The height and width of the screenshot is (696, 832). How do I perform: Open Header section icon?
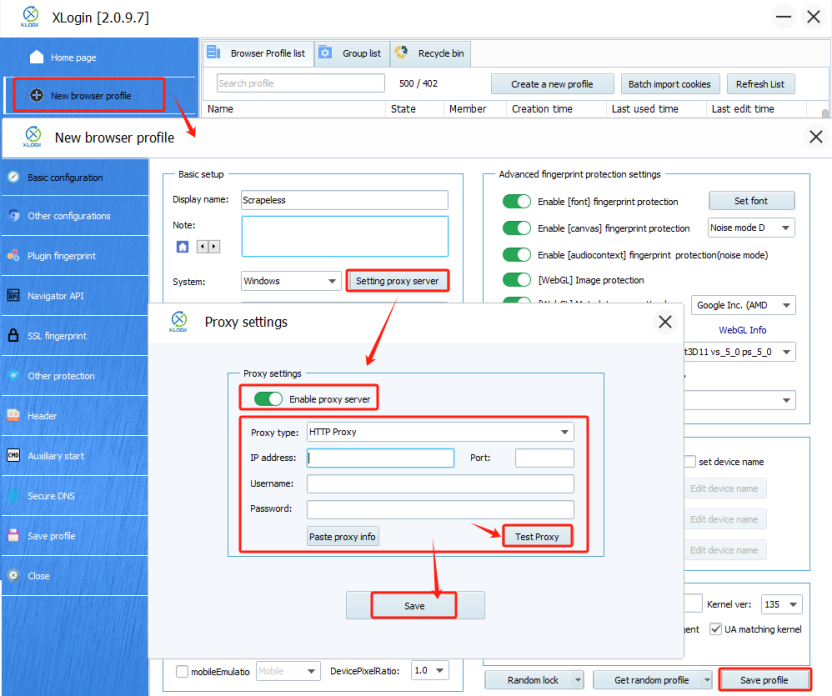click(x=14, y=415)
